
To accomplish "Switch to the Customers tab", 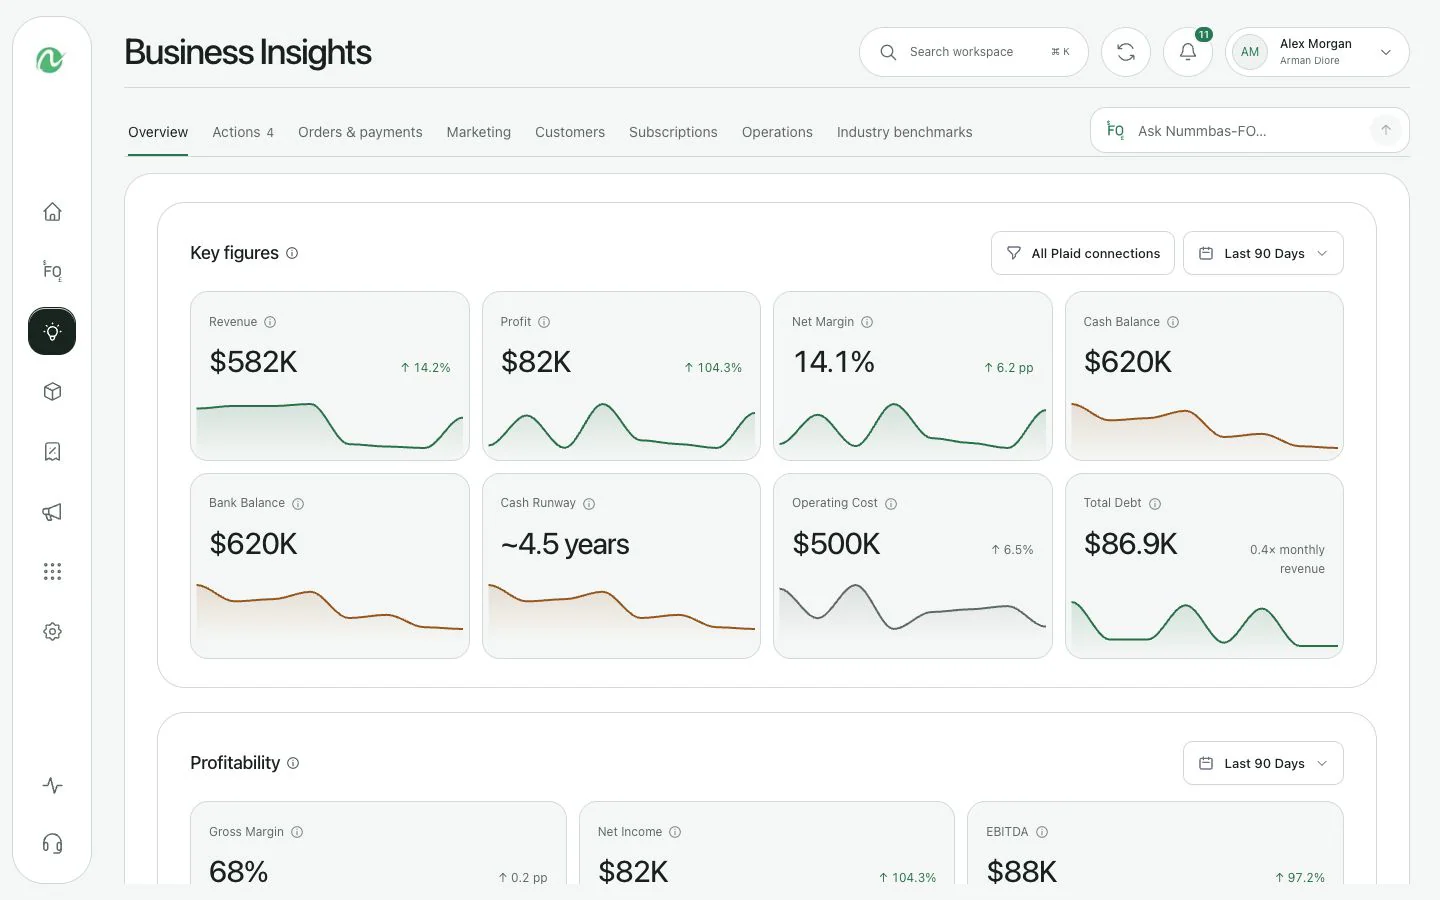I will [x=570, y=132].
